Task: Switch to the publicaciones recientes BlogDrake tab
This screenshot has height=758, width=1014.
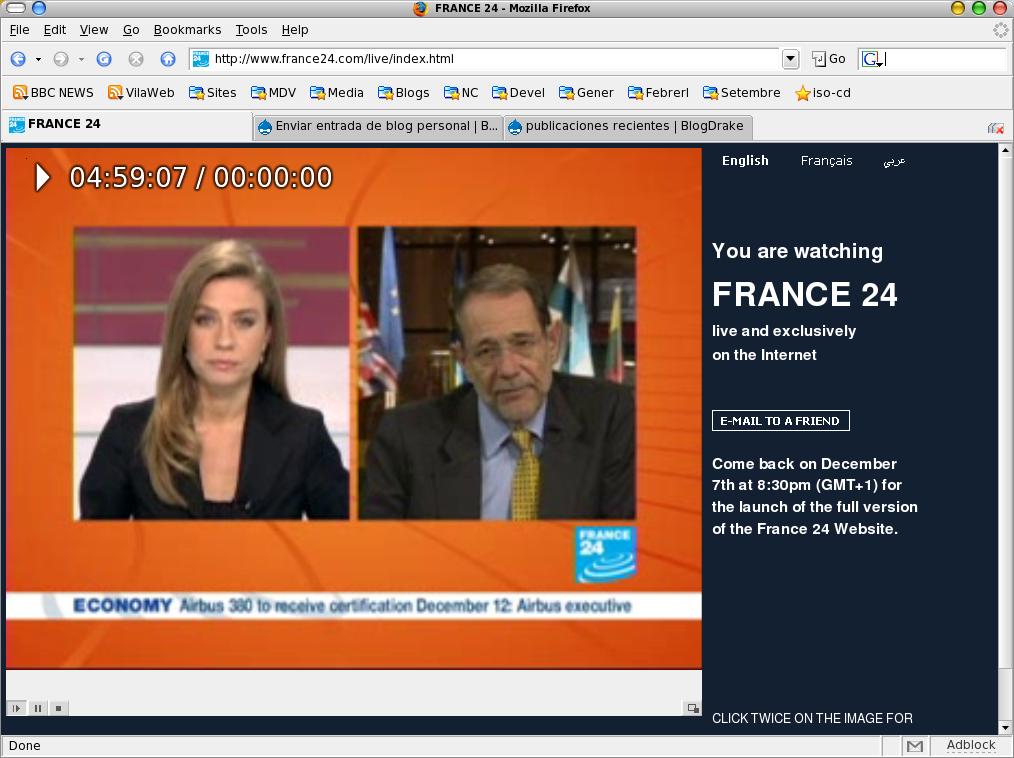Action: [x=627, y=126]
